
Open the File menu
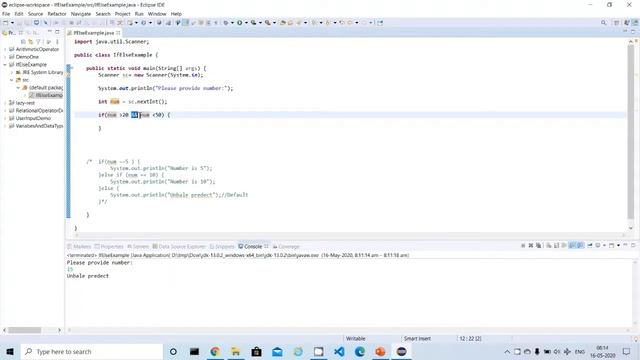pos(6,14)
